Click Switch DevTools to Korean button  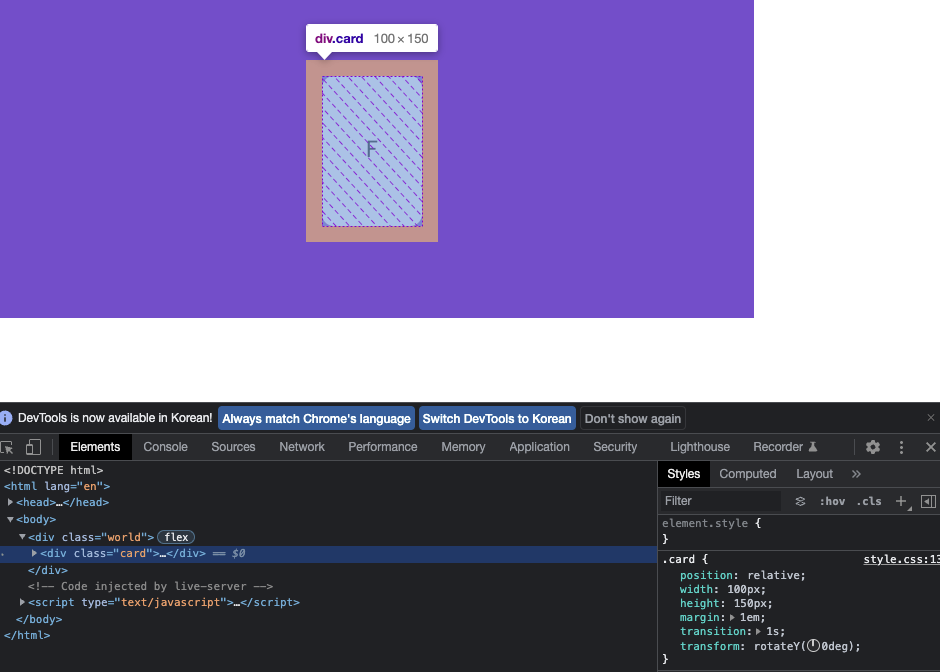click(496, 418)
